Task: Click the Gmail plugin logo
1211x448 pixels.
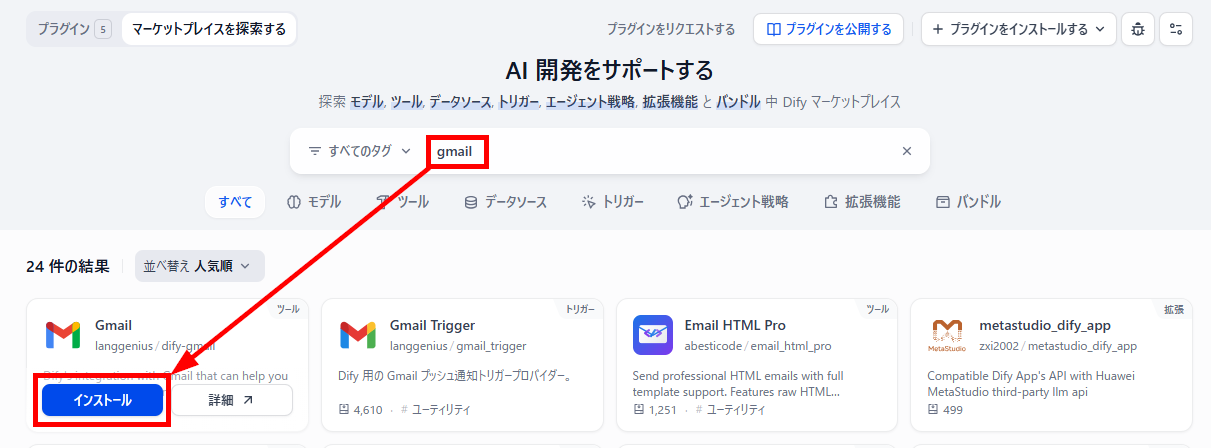Action: click(x=63, y=335)
